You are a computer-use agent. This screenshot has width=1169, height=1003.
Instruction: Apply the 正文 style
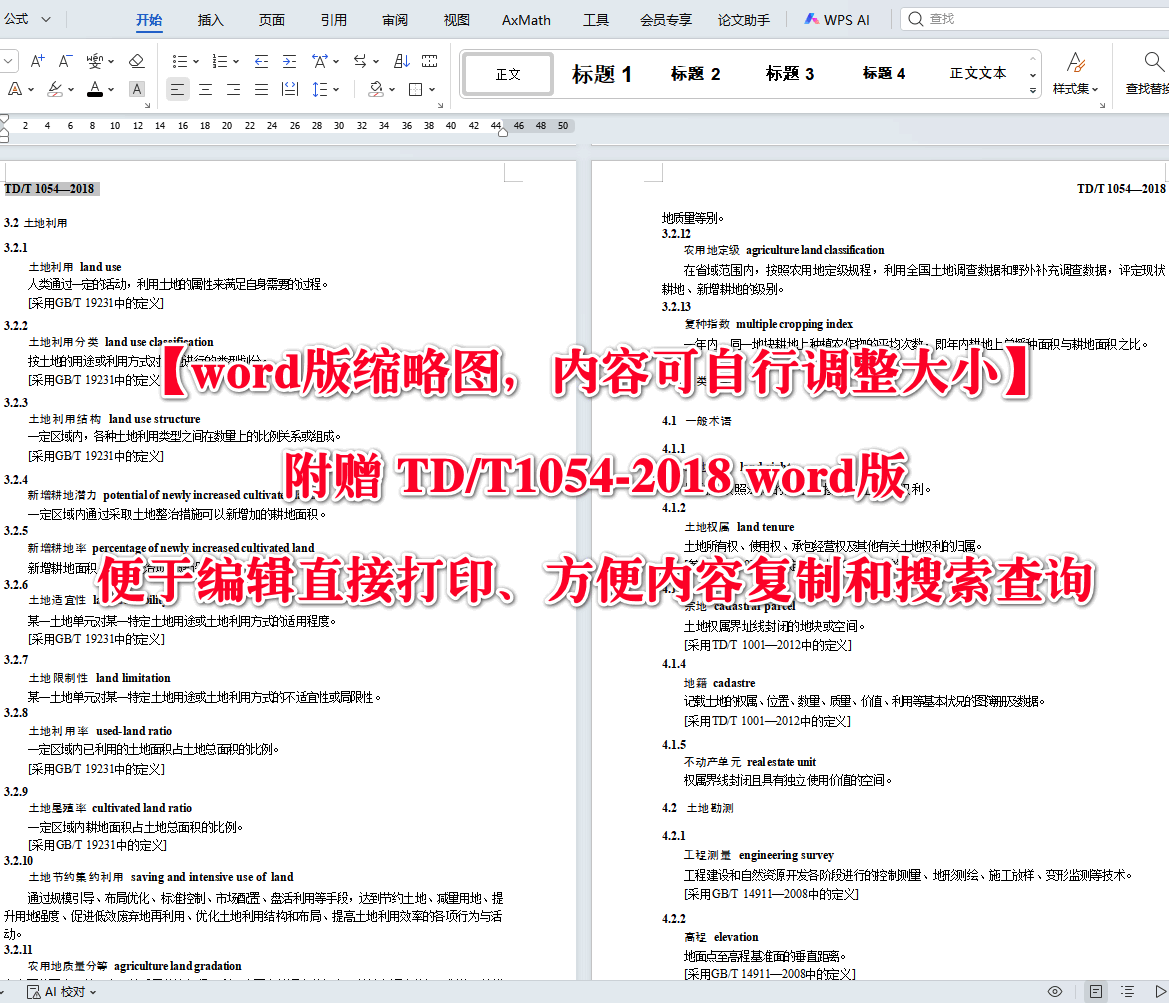(508, 74)
